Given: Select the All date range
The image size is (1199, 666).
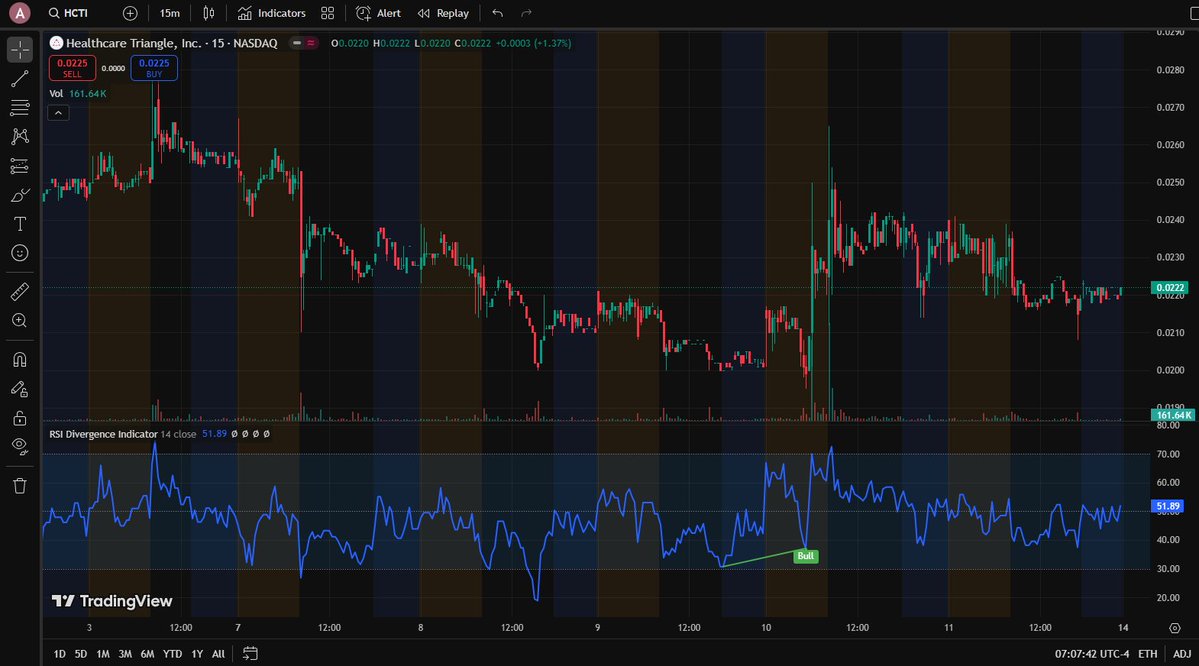Looking at the screenshot, I should 218,654.
